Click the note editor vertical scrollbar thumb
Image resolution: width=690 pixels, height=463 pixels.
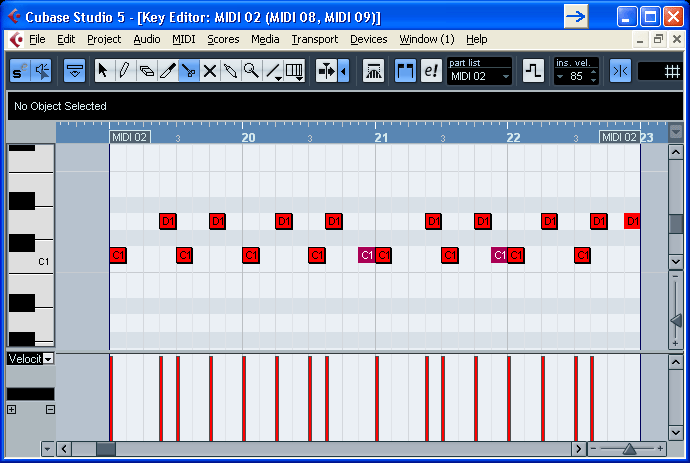click(676, 224)
